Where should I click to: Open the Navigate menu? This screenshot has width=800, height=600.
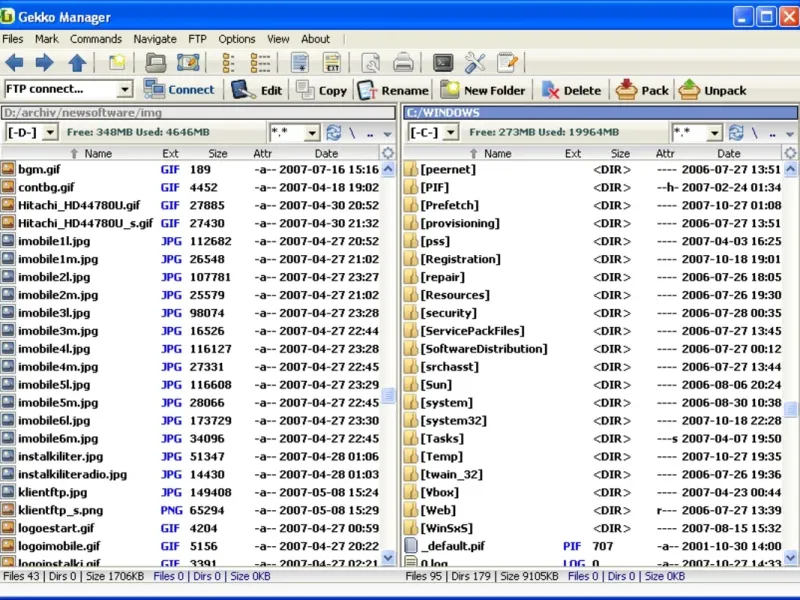pyautogui.click(x=155, y=39)
